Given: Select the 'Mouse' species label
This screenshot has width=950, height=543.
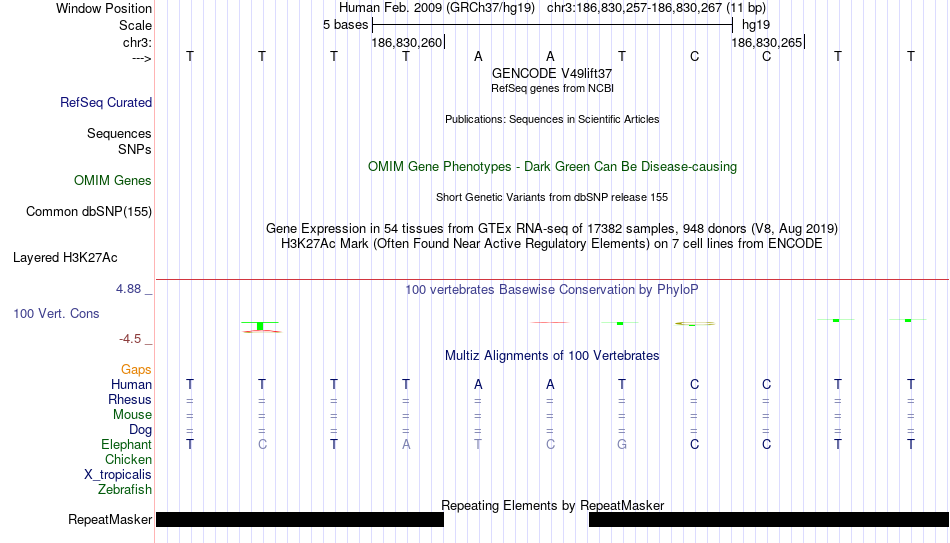Looking at the screenshot, I should (x=132, y=415).
